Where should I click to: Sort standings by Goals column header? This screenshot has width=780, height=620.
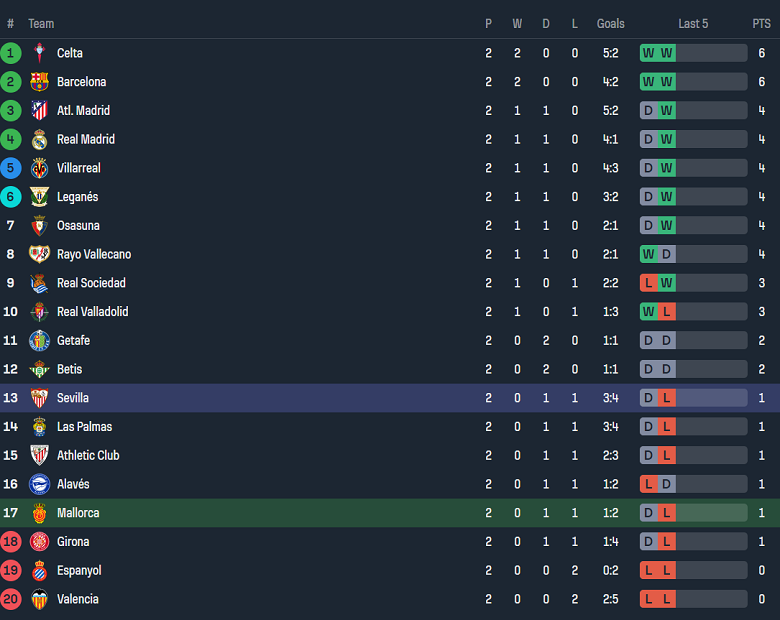[610, 24]
